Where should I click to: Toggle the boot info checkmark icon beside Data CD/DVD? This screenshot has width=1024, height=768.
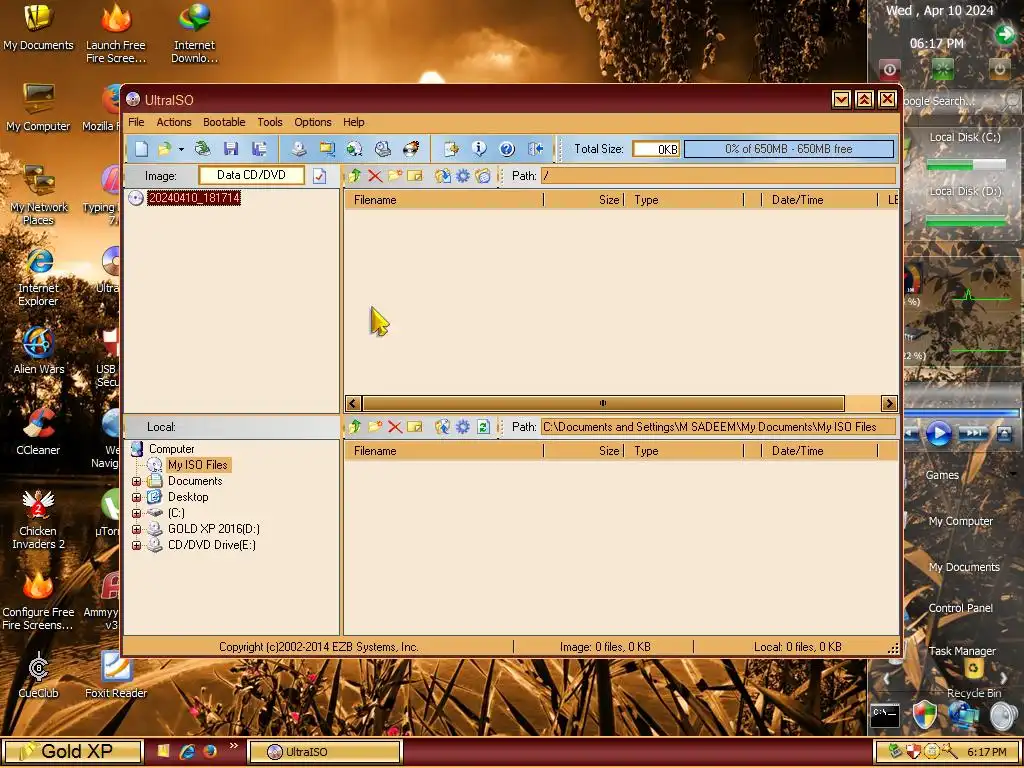coord(319,176)
